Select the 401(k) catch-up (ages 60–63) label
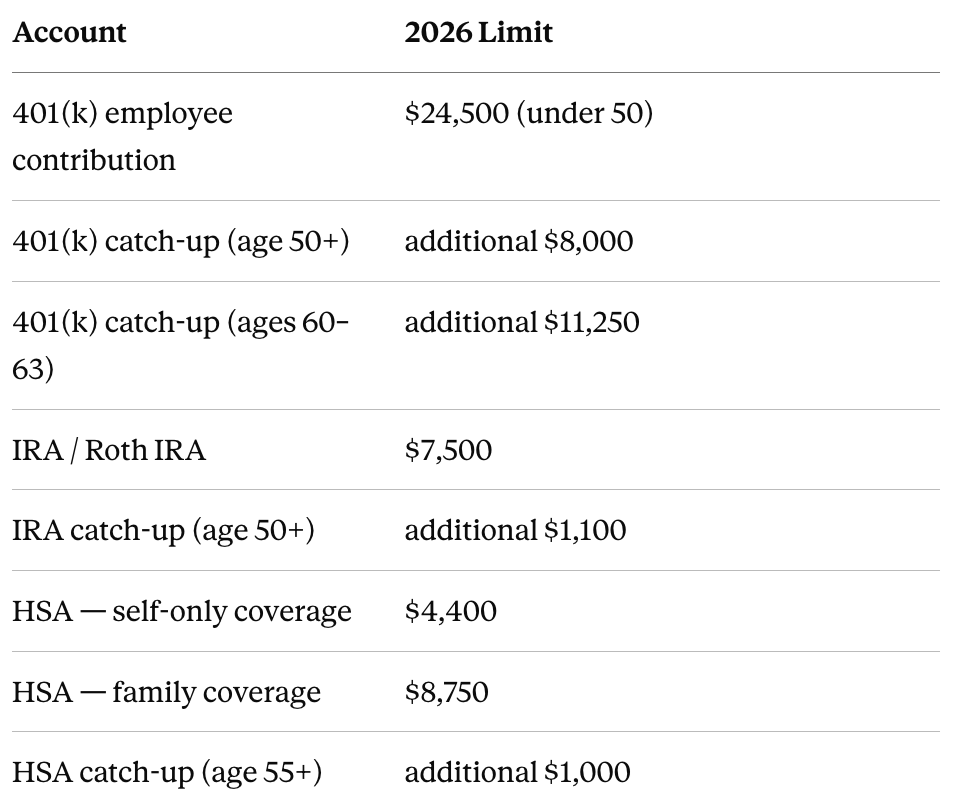960x808 pixels. [x=181, y=345]
